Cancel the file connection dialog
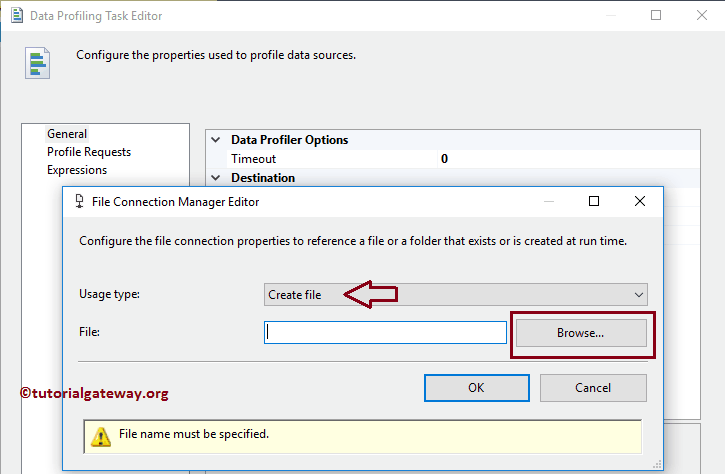The image size is (725, 474). tap(593, 387)
